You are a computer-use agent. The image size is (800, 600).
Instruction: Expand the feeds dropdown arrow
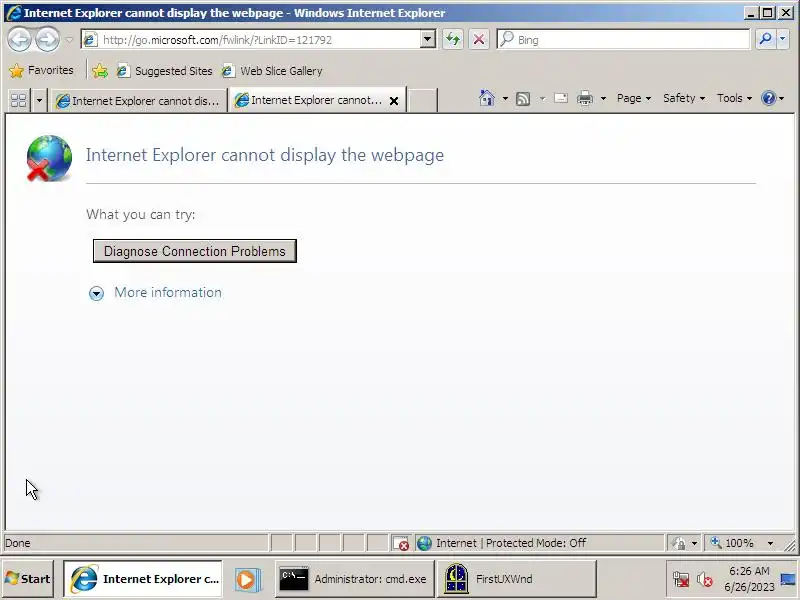tap(542, 98)
